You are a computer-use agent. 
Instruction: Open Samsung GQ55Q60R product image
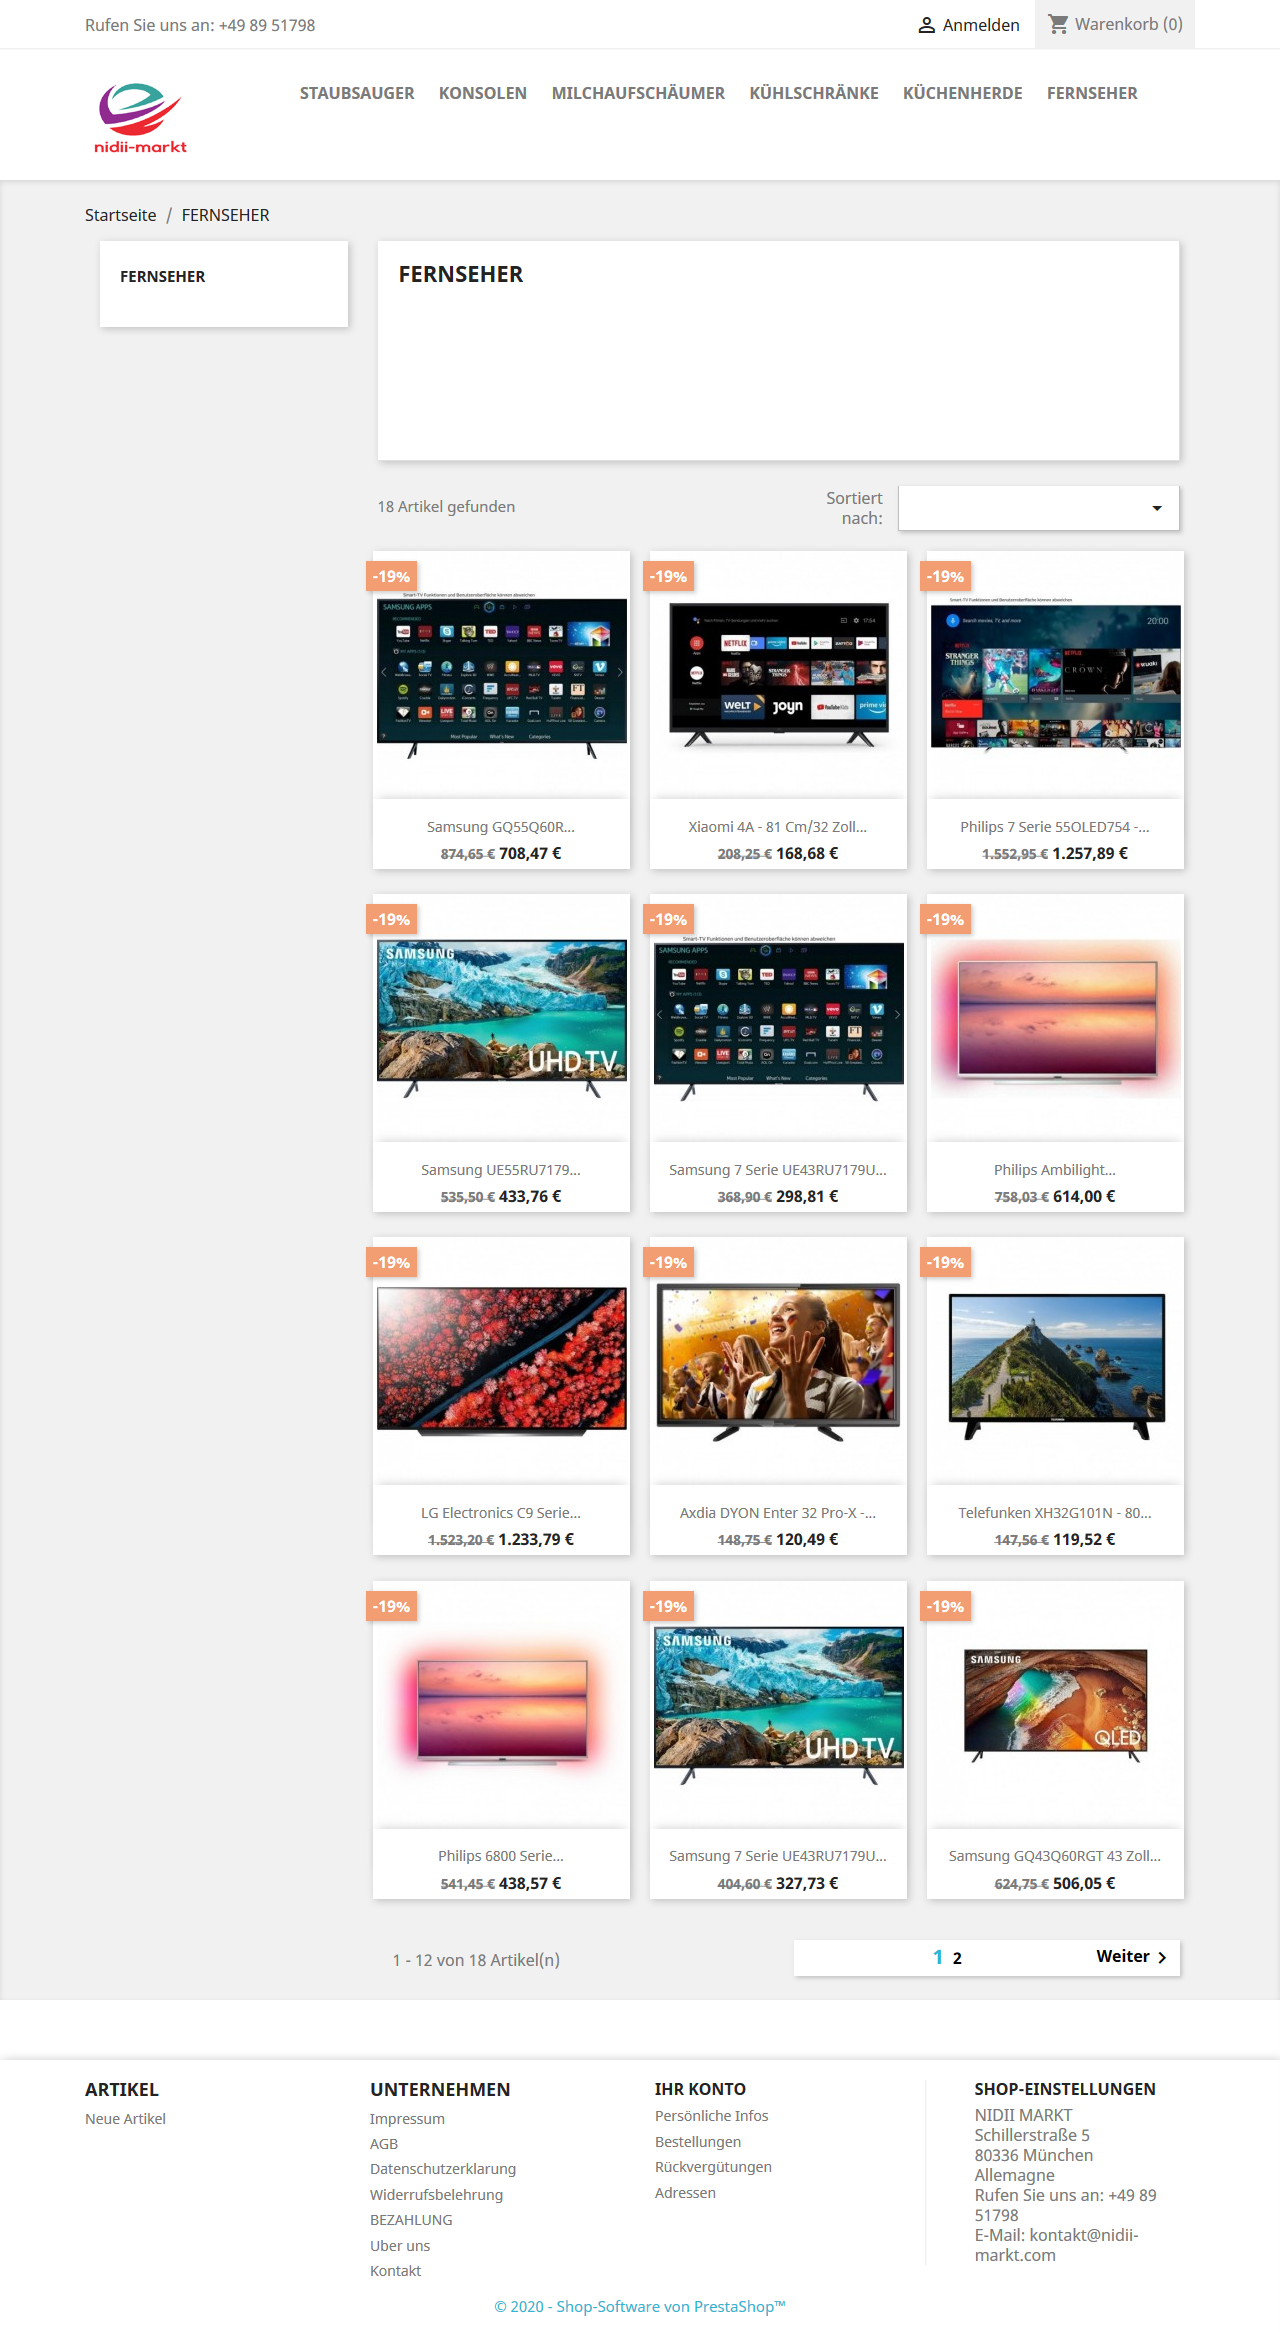coord(502,675)
